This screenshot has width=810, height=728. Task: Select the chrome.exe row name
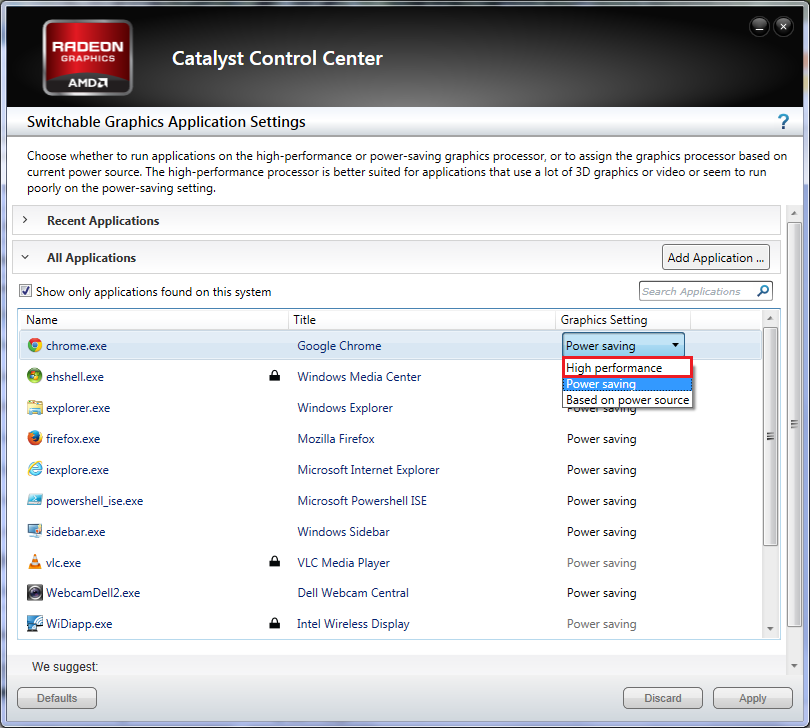[x=76, y=346]
